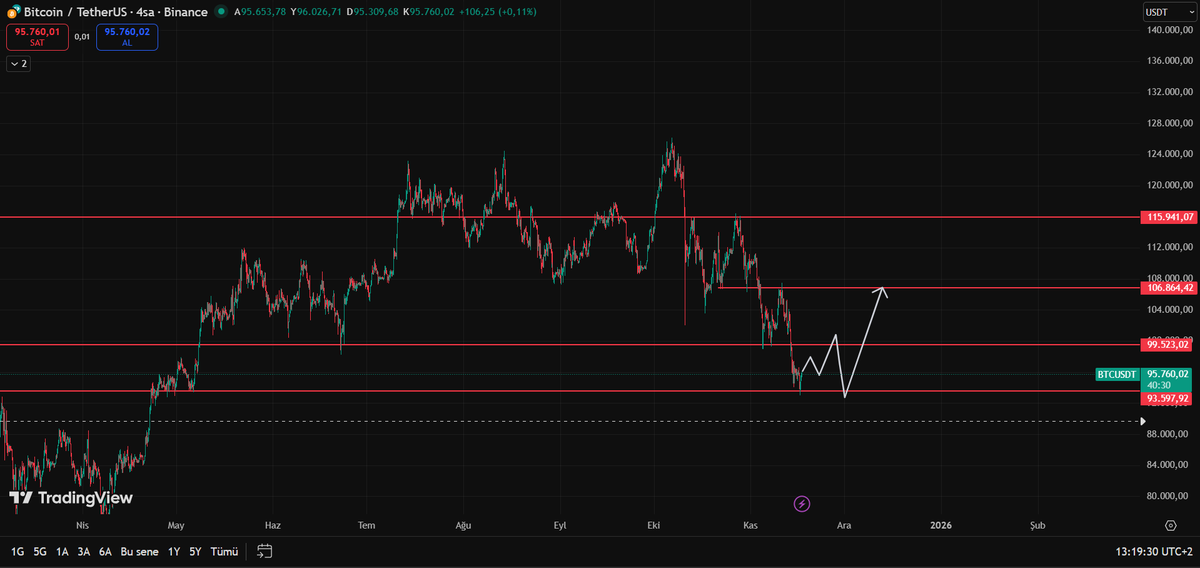Select the 1Y time range
Screen dimensions: 1200x568
[x=174, y=551]
